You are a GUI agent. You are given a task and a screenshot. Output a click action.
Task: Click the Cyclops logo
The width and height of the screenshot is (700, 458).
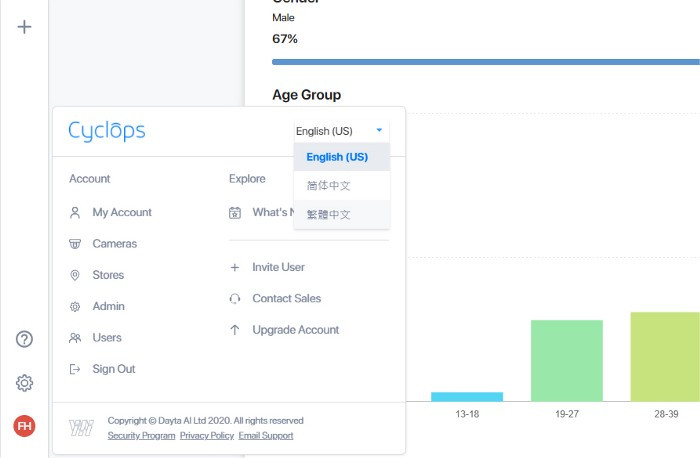pos(107,131)
